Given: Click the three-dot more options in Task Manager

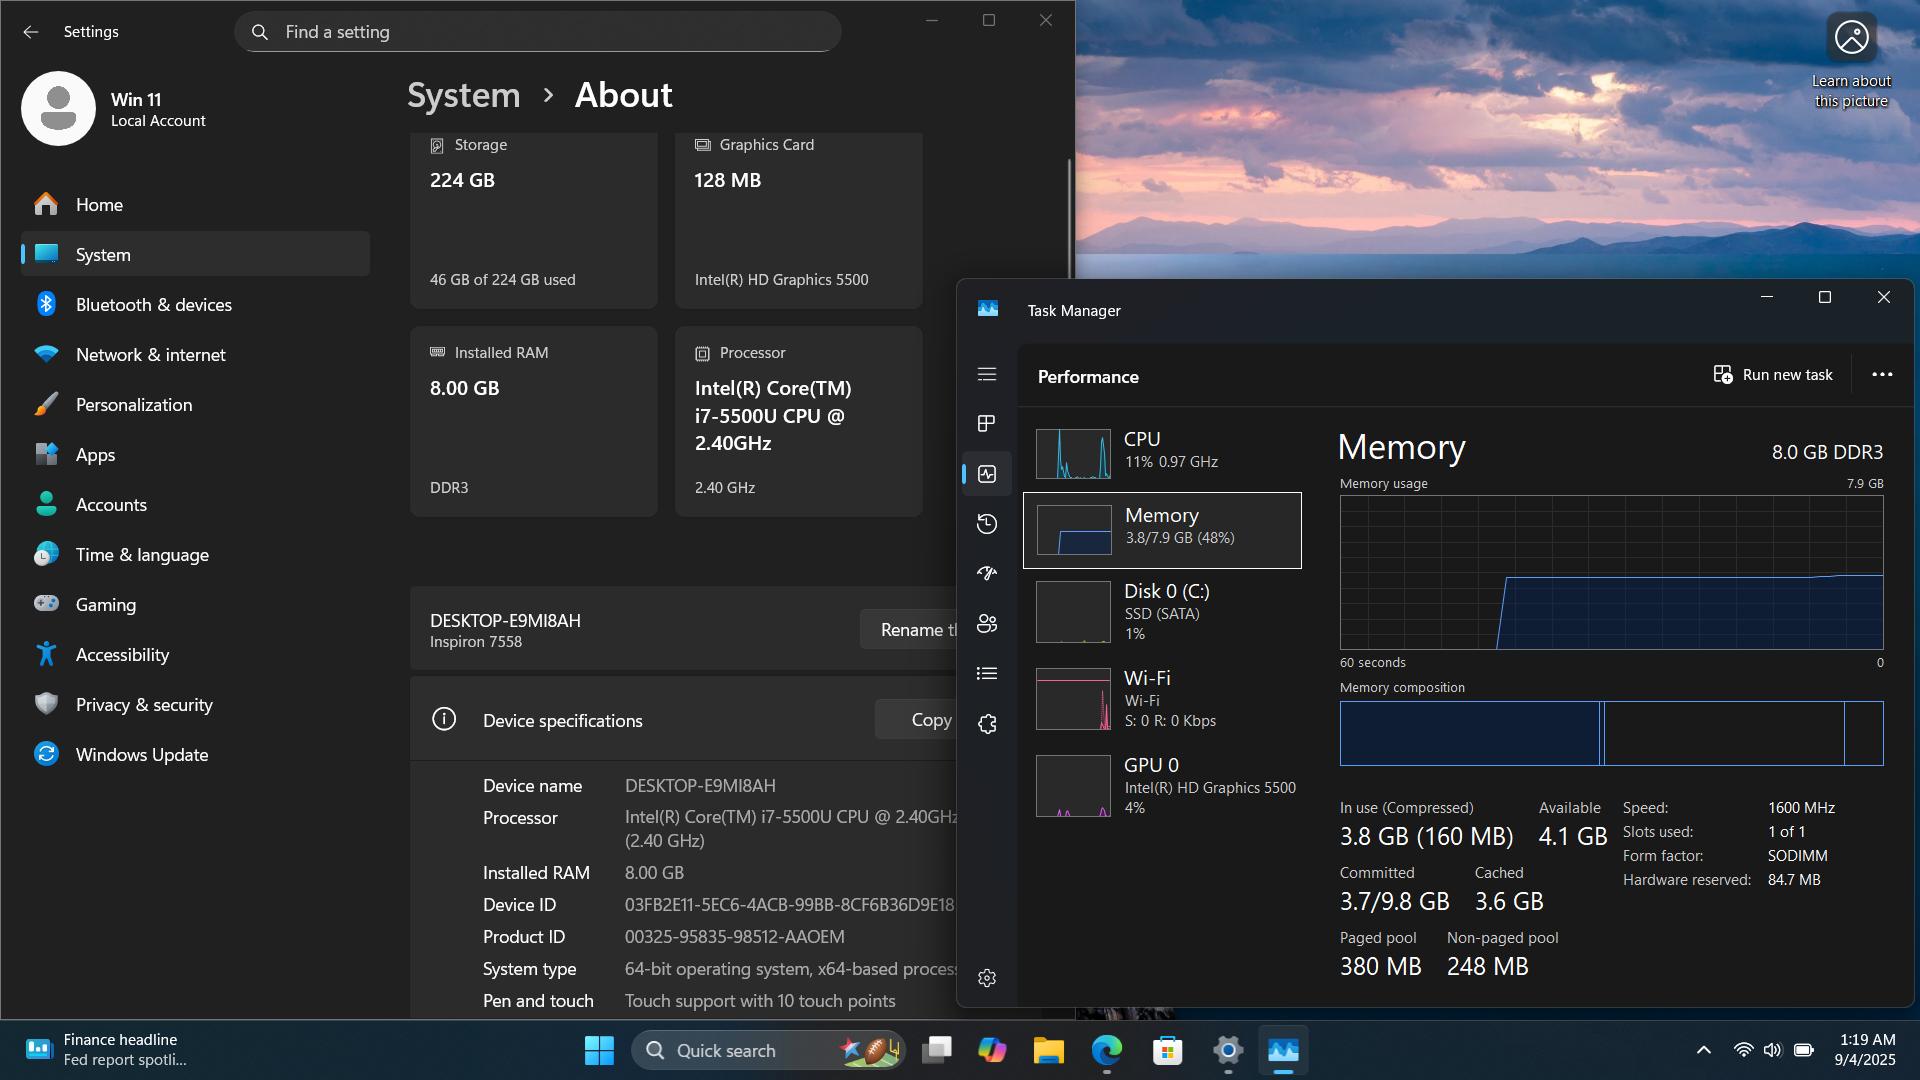Looking at the screenshot, I should 1882,375.
